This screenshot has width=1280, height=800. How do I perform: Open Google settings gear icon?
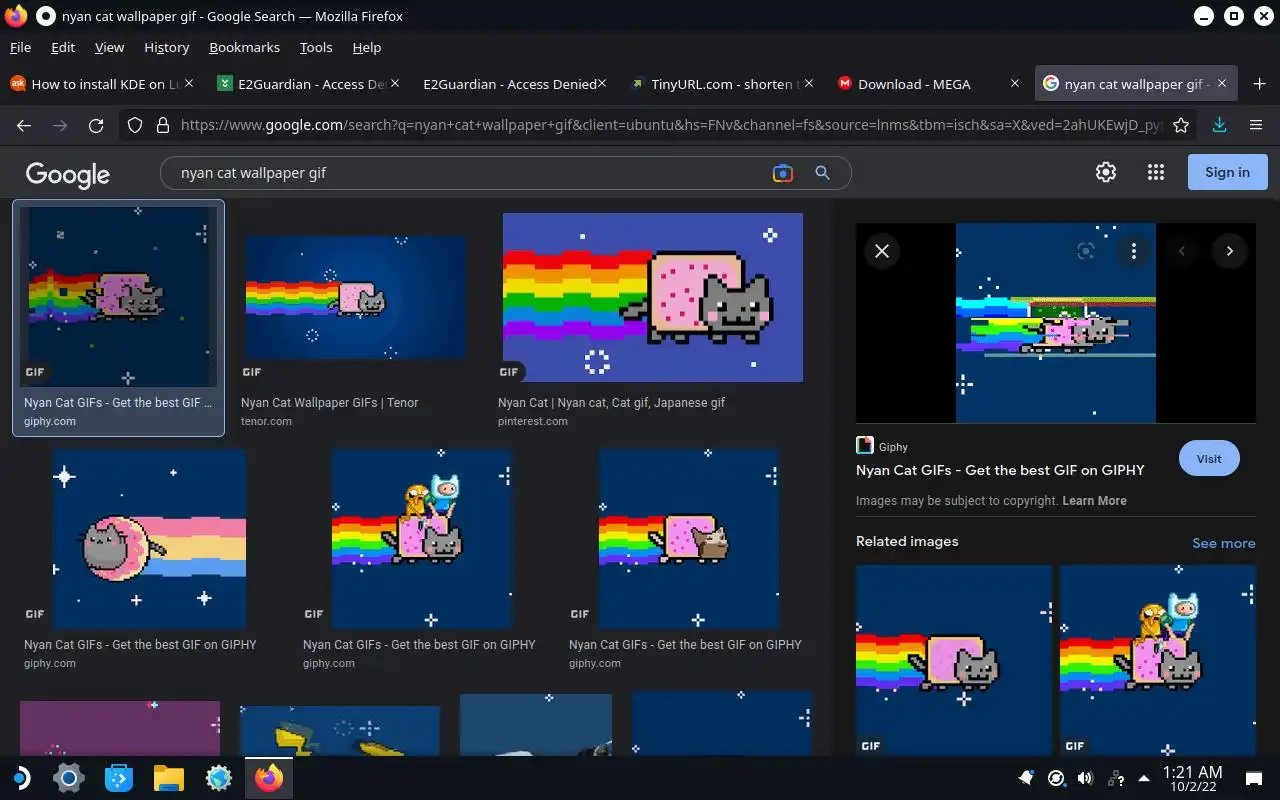tap(1105, 172)
